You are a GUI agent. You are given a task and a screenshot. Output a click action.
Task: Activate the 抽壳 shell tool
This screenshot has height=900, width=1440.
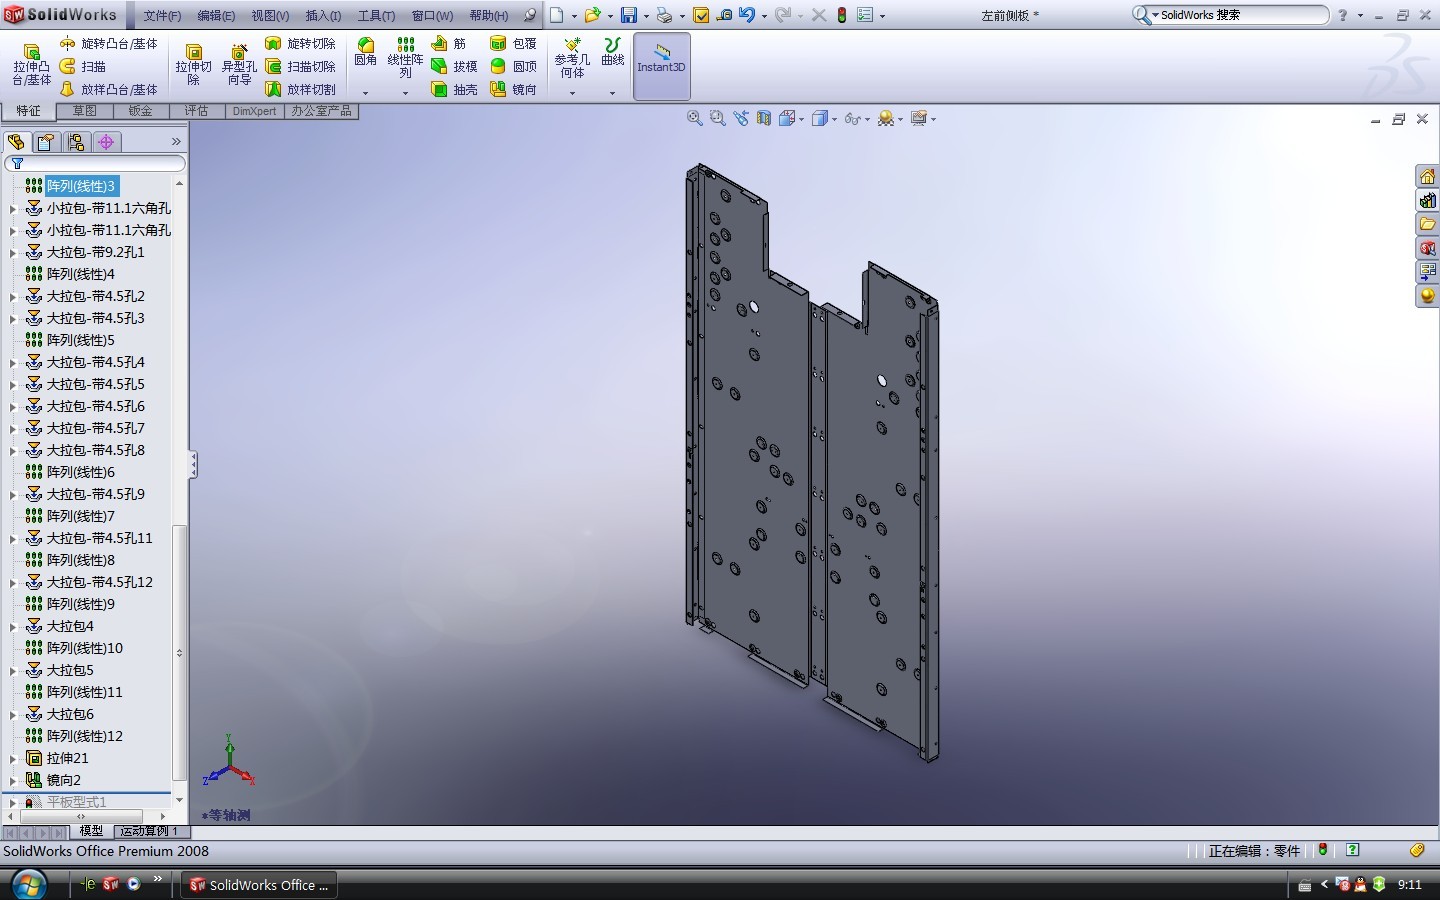tap(454, 89)
